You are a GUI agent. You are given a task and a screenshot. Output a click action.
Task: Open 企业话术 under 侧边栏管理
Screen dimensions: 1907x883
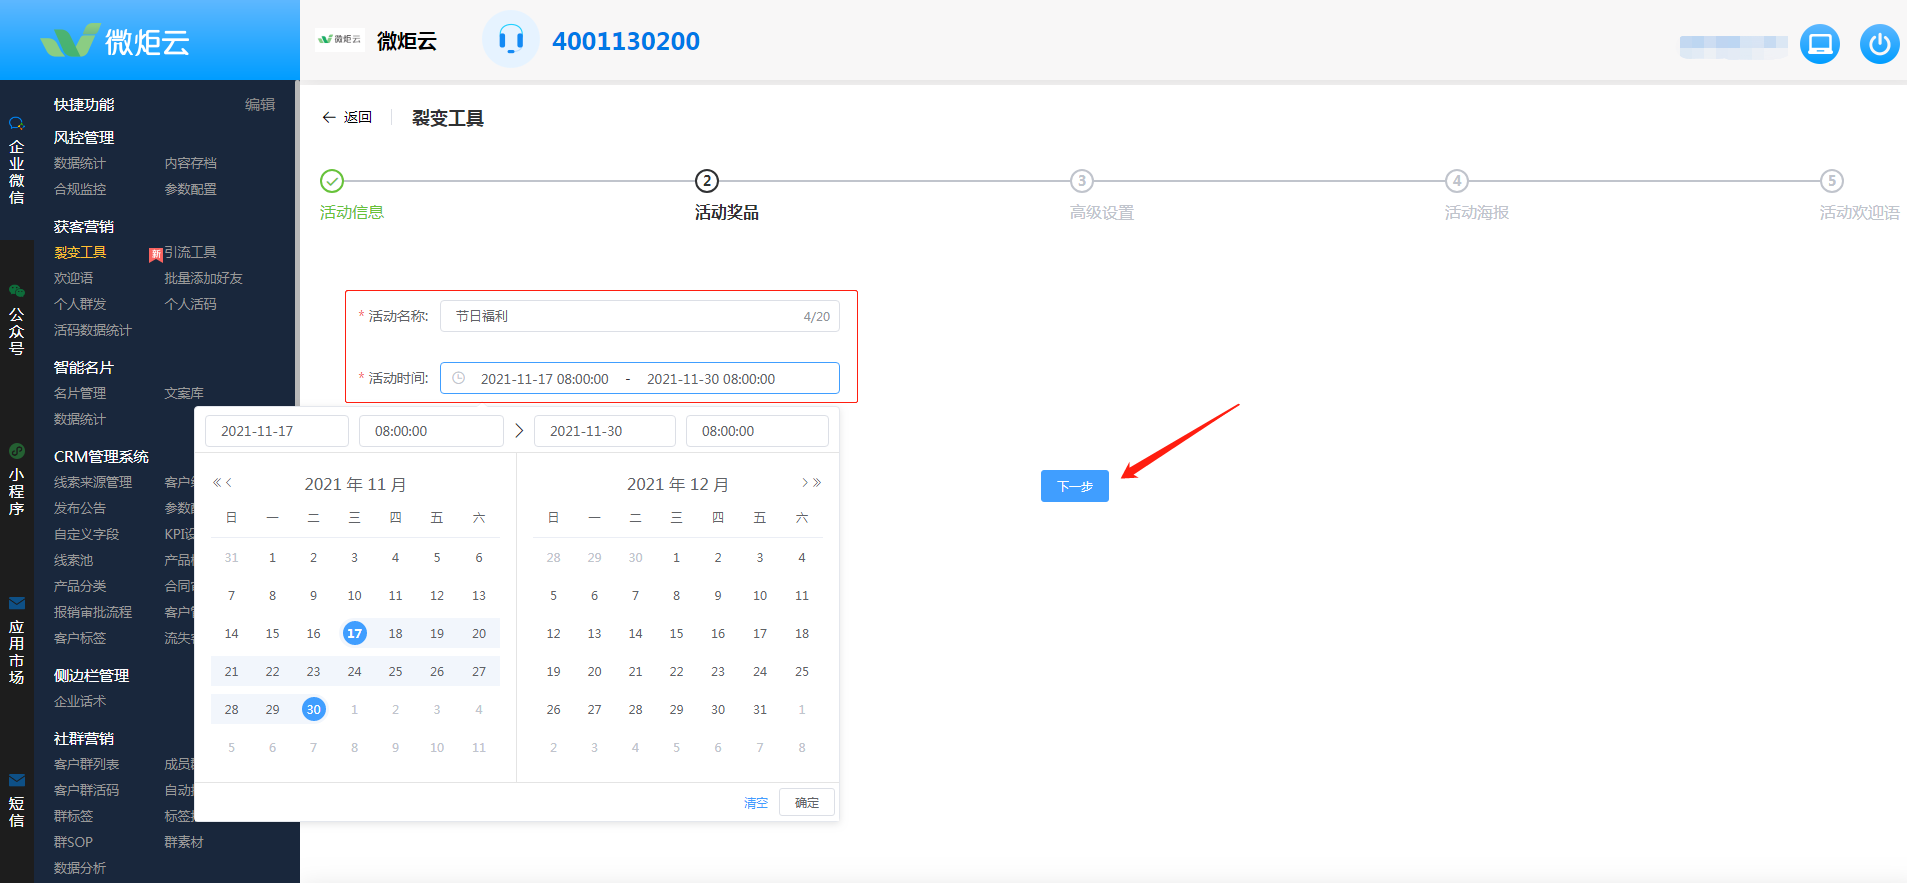click(80, 702)
